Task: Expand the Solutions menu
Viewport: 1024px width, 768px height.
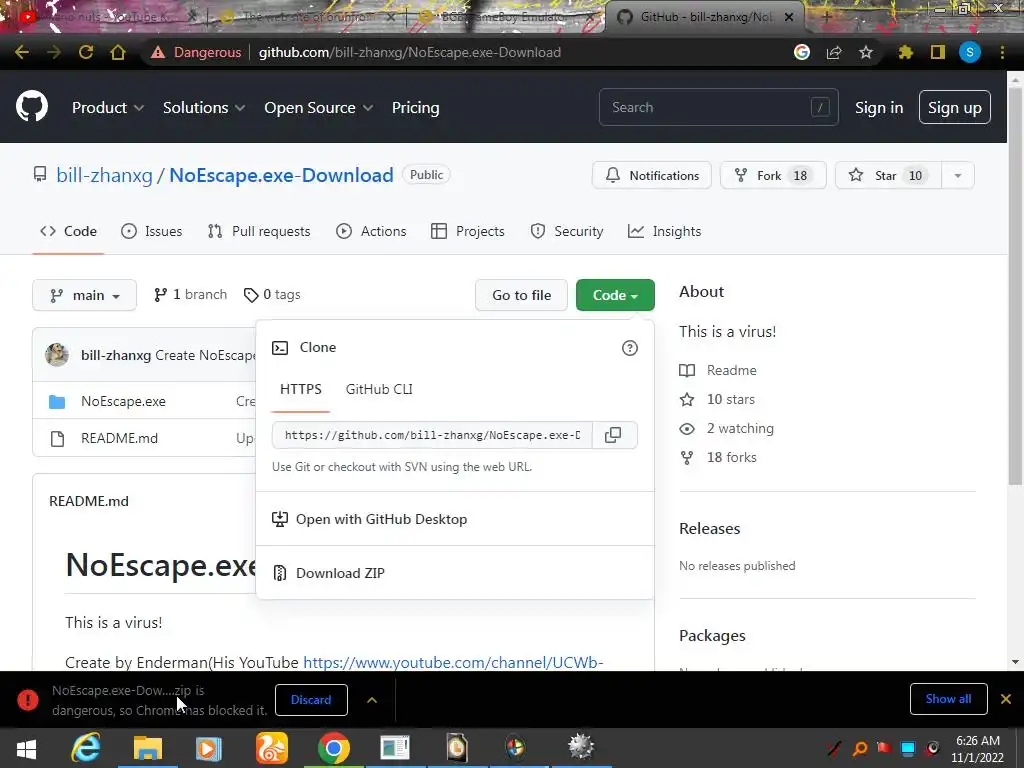Action: [x=204, y=108]
